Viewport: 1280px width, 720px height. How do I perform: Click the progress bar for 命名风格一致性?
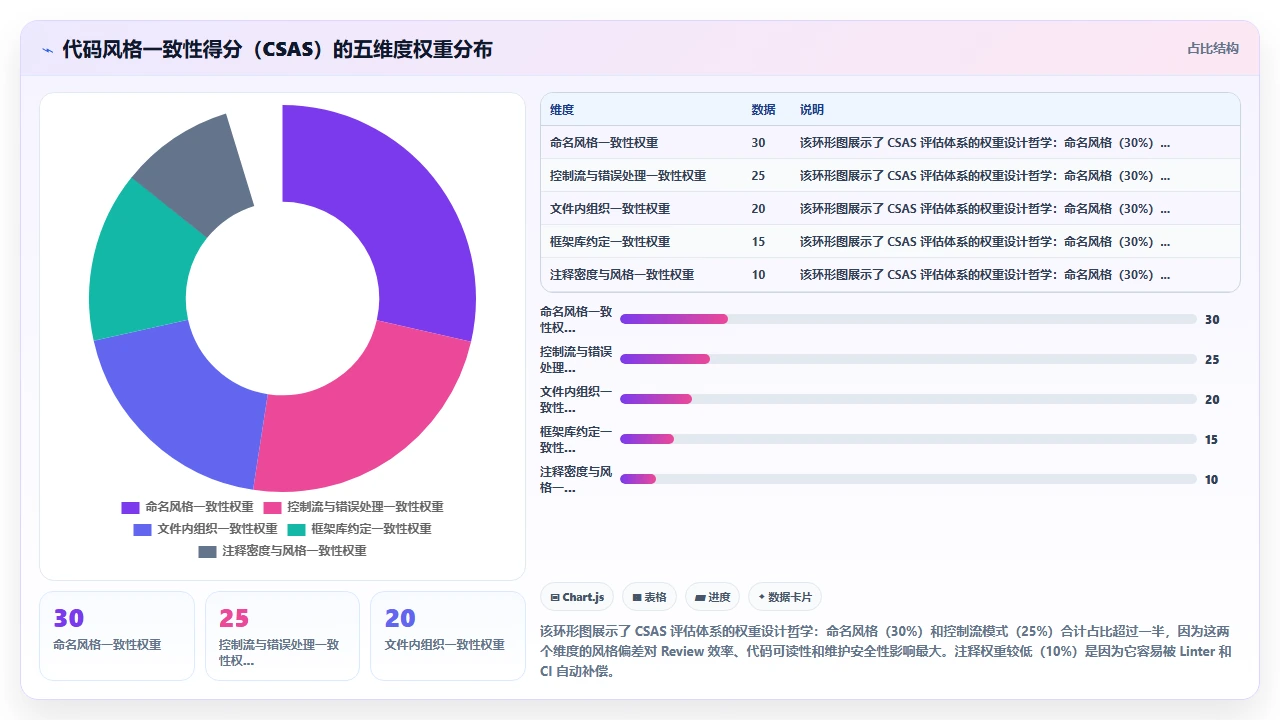[x=908, y=319]
